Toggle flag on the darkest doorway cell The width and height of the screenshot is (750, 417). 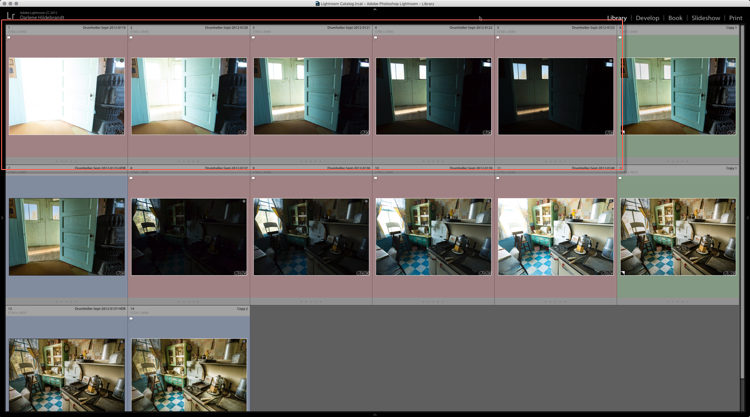tap(498, 37)
